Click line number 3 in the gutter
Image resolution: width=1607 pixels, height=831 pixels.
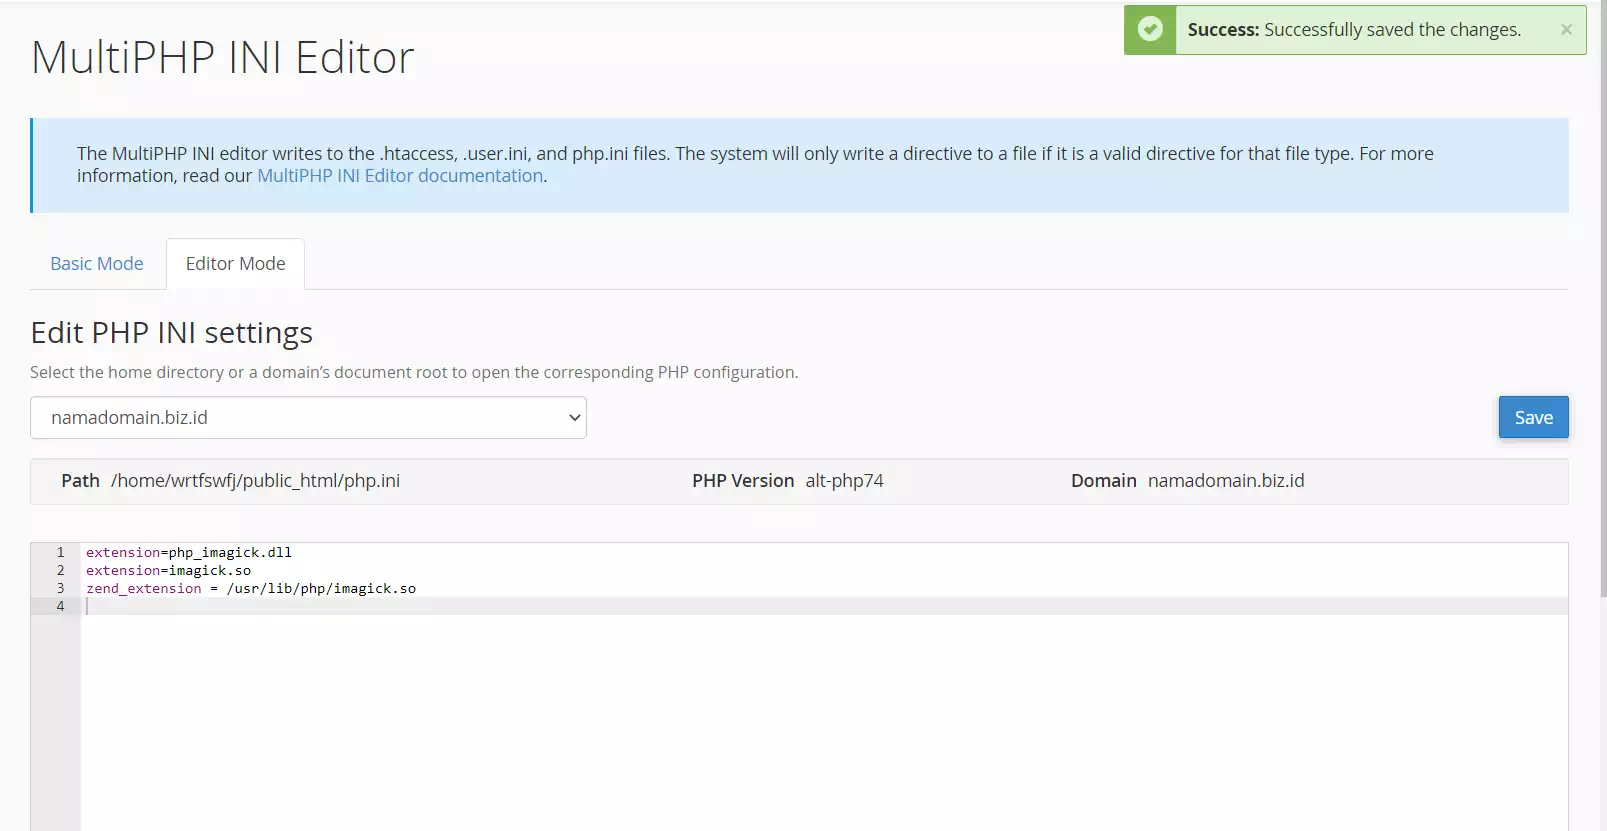(x=60, y=588)
